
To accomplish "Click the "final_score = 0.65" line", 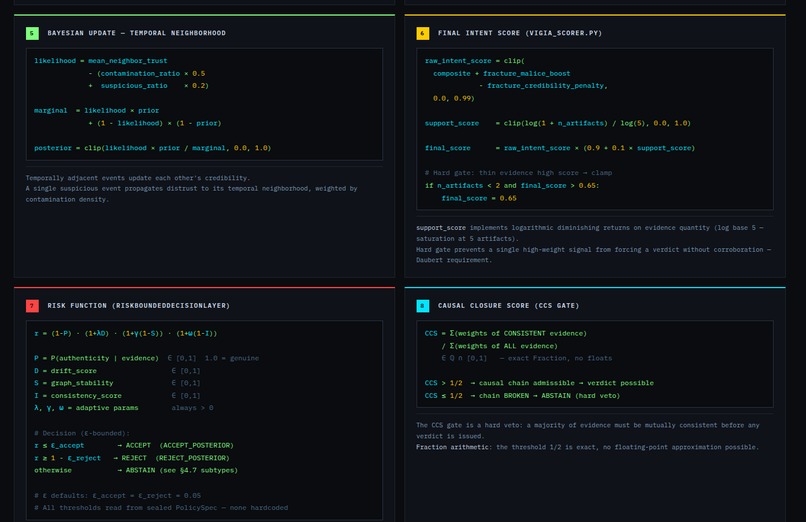I will click(479, 198).
